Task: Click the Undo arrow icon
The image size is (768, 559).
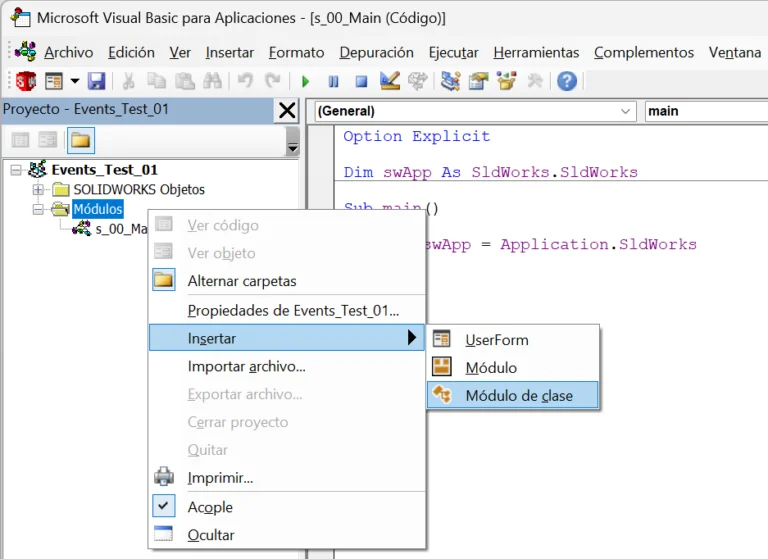Action: pyautogui.click(x=245, y=81)
